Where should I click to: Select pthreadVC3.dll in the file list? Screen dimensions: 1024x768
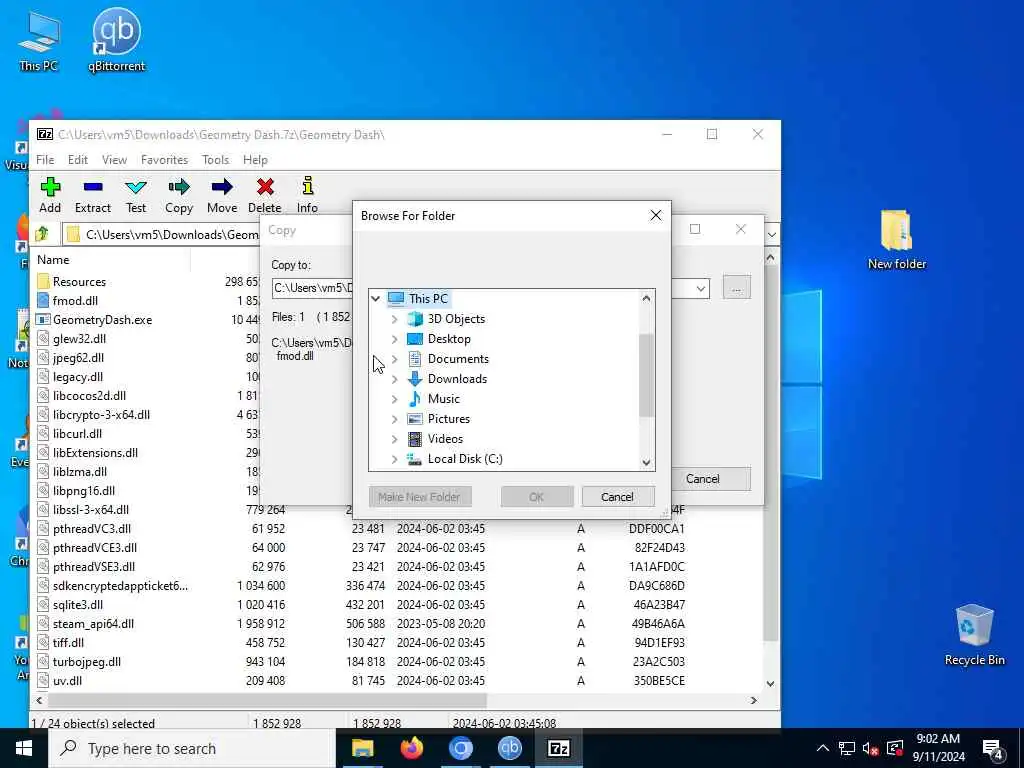pyautogui.click(x=91, y=529)
